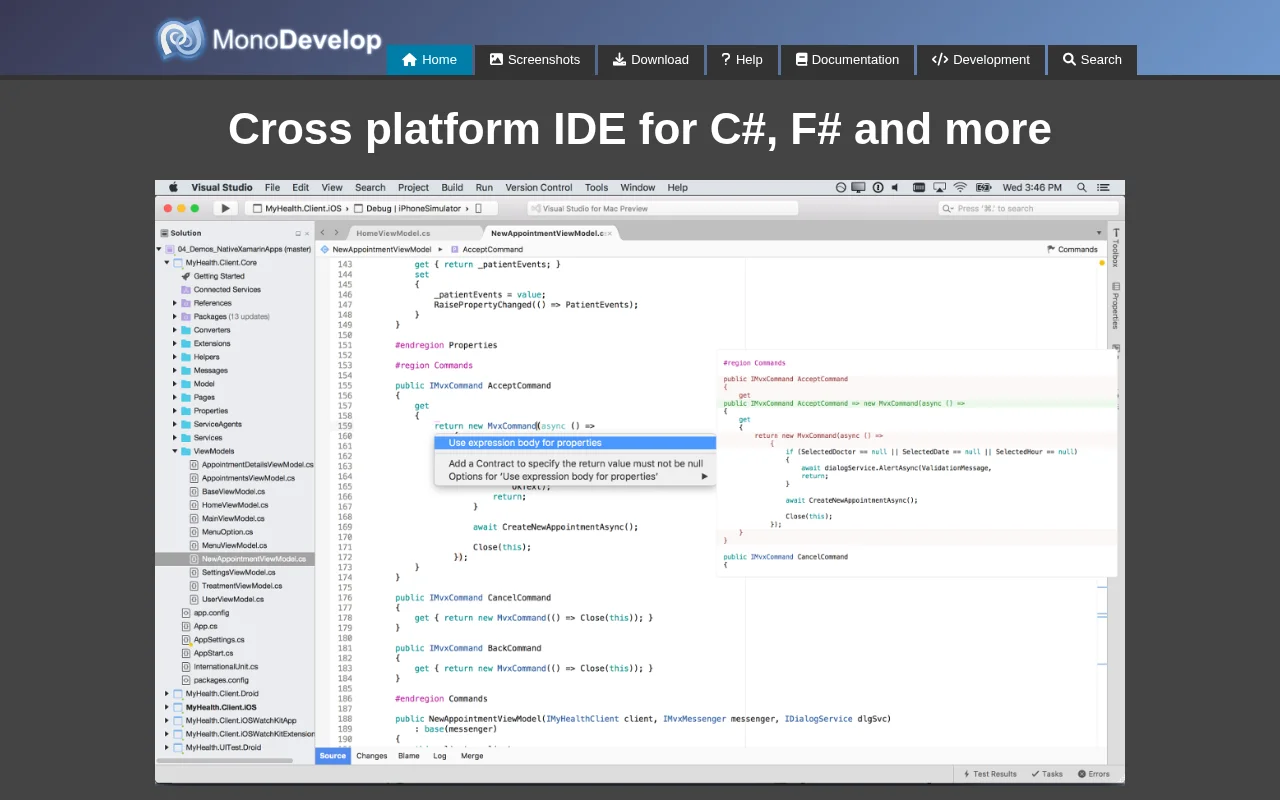The width and height of the screenshot is (1280, 800).
Task: Expand the Packages folder
Action: (x=175, y=316)
